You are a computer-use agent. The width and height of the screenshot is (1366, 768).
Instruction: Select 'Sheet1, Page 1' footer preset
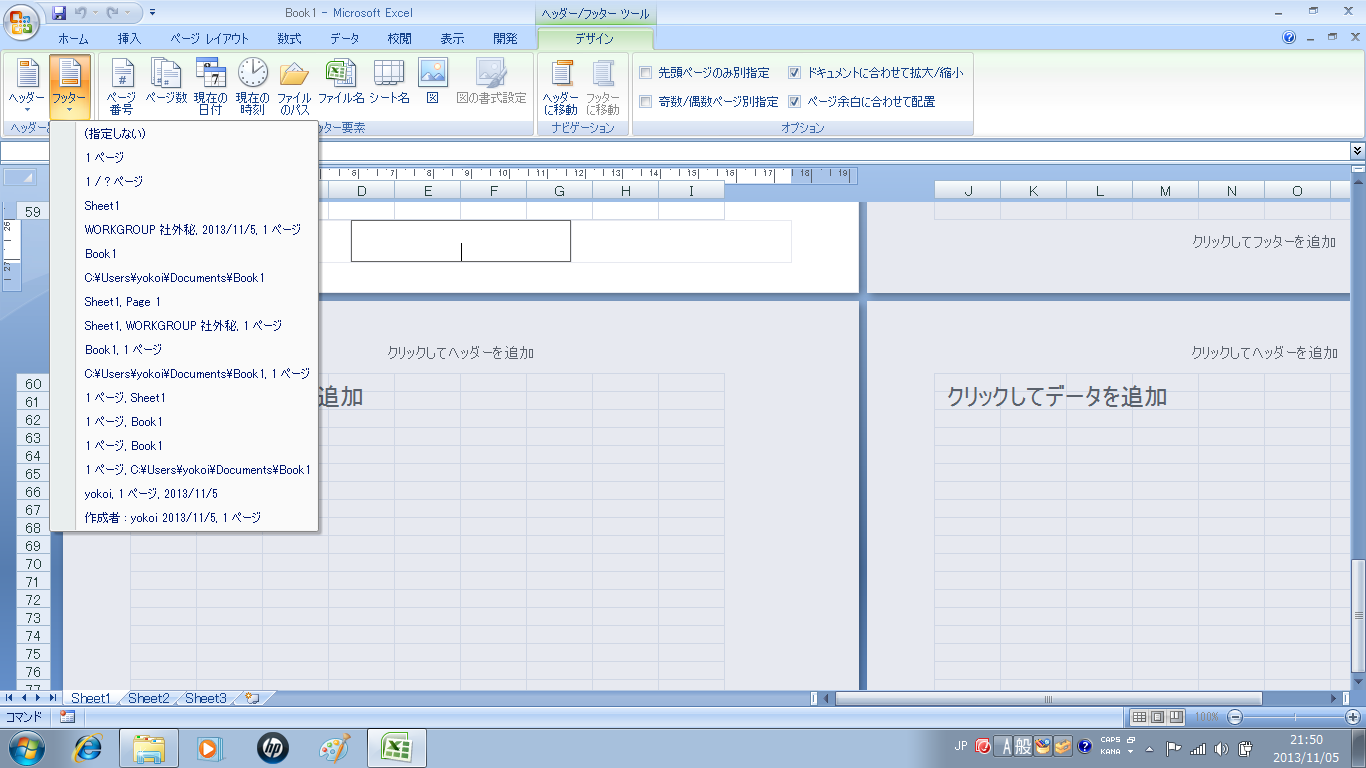[123, 302]
